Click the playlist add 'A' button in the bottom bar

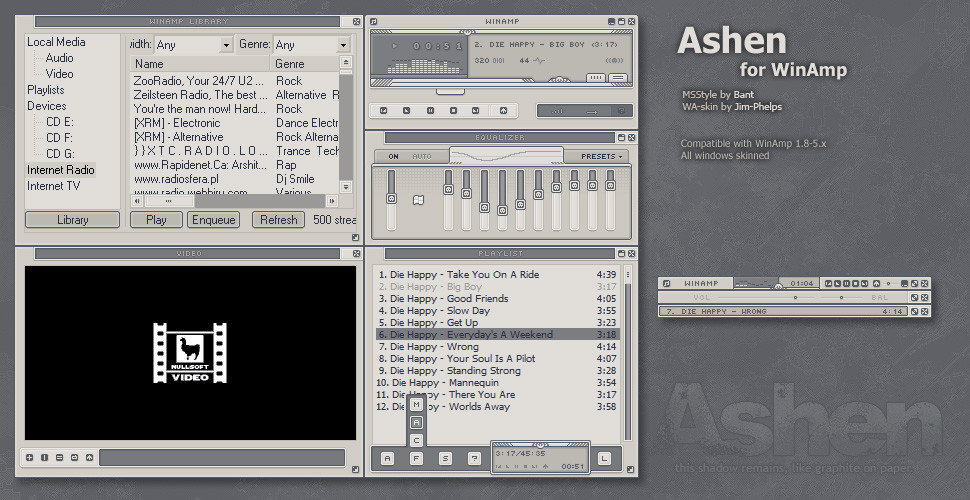pyautogui.click(x=388, y=459)
